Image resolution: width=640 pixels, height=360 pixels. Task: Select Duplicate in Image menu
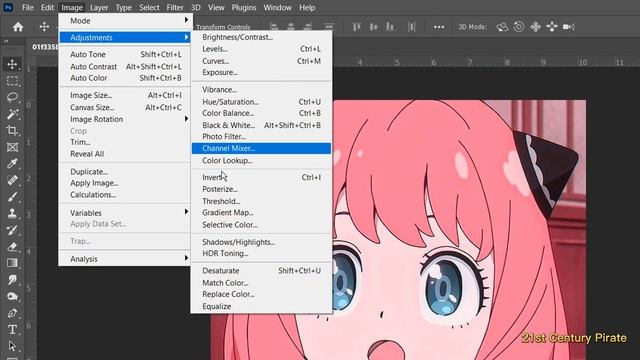tap(124, 171)
